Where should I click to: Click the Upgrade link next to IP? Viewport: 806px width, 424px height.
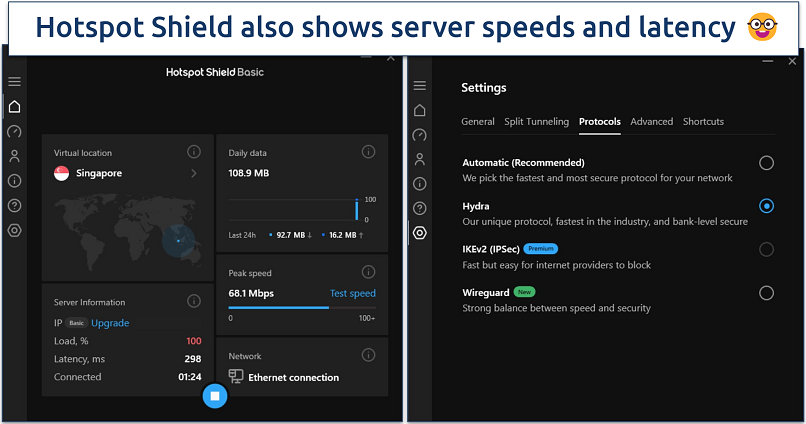click(110, 323)
